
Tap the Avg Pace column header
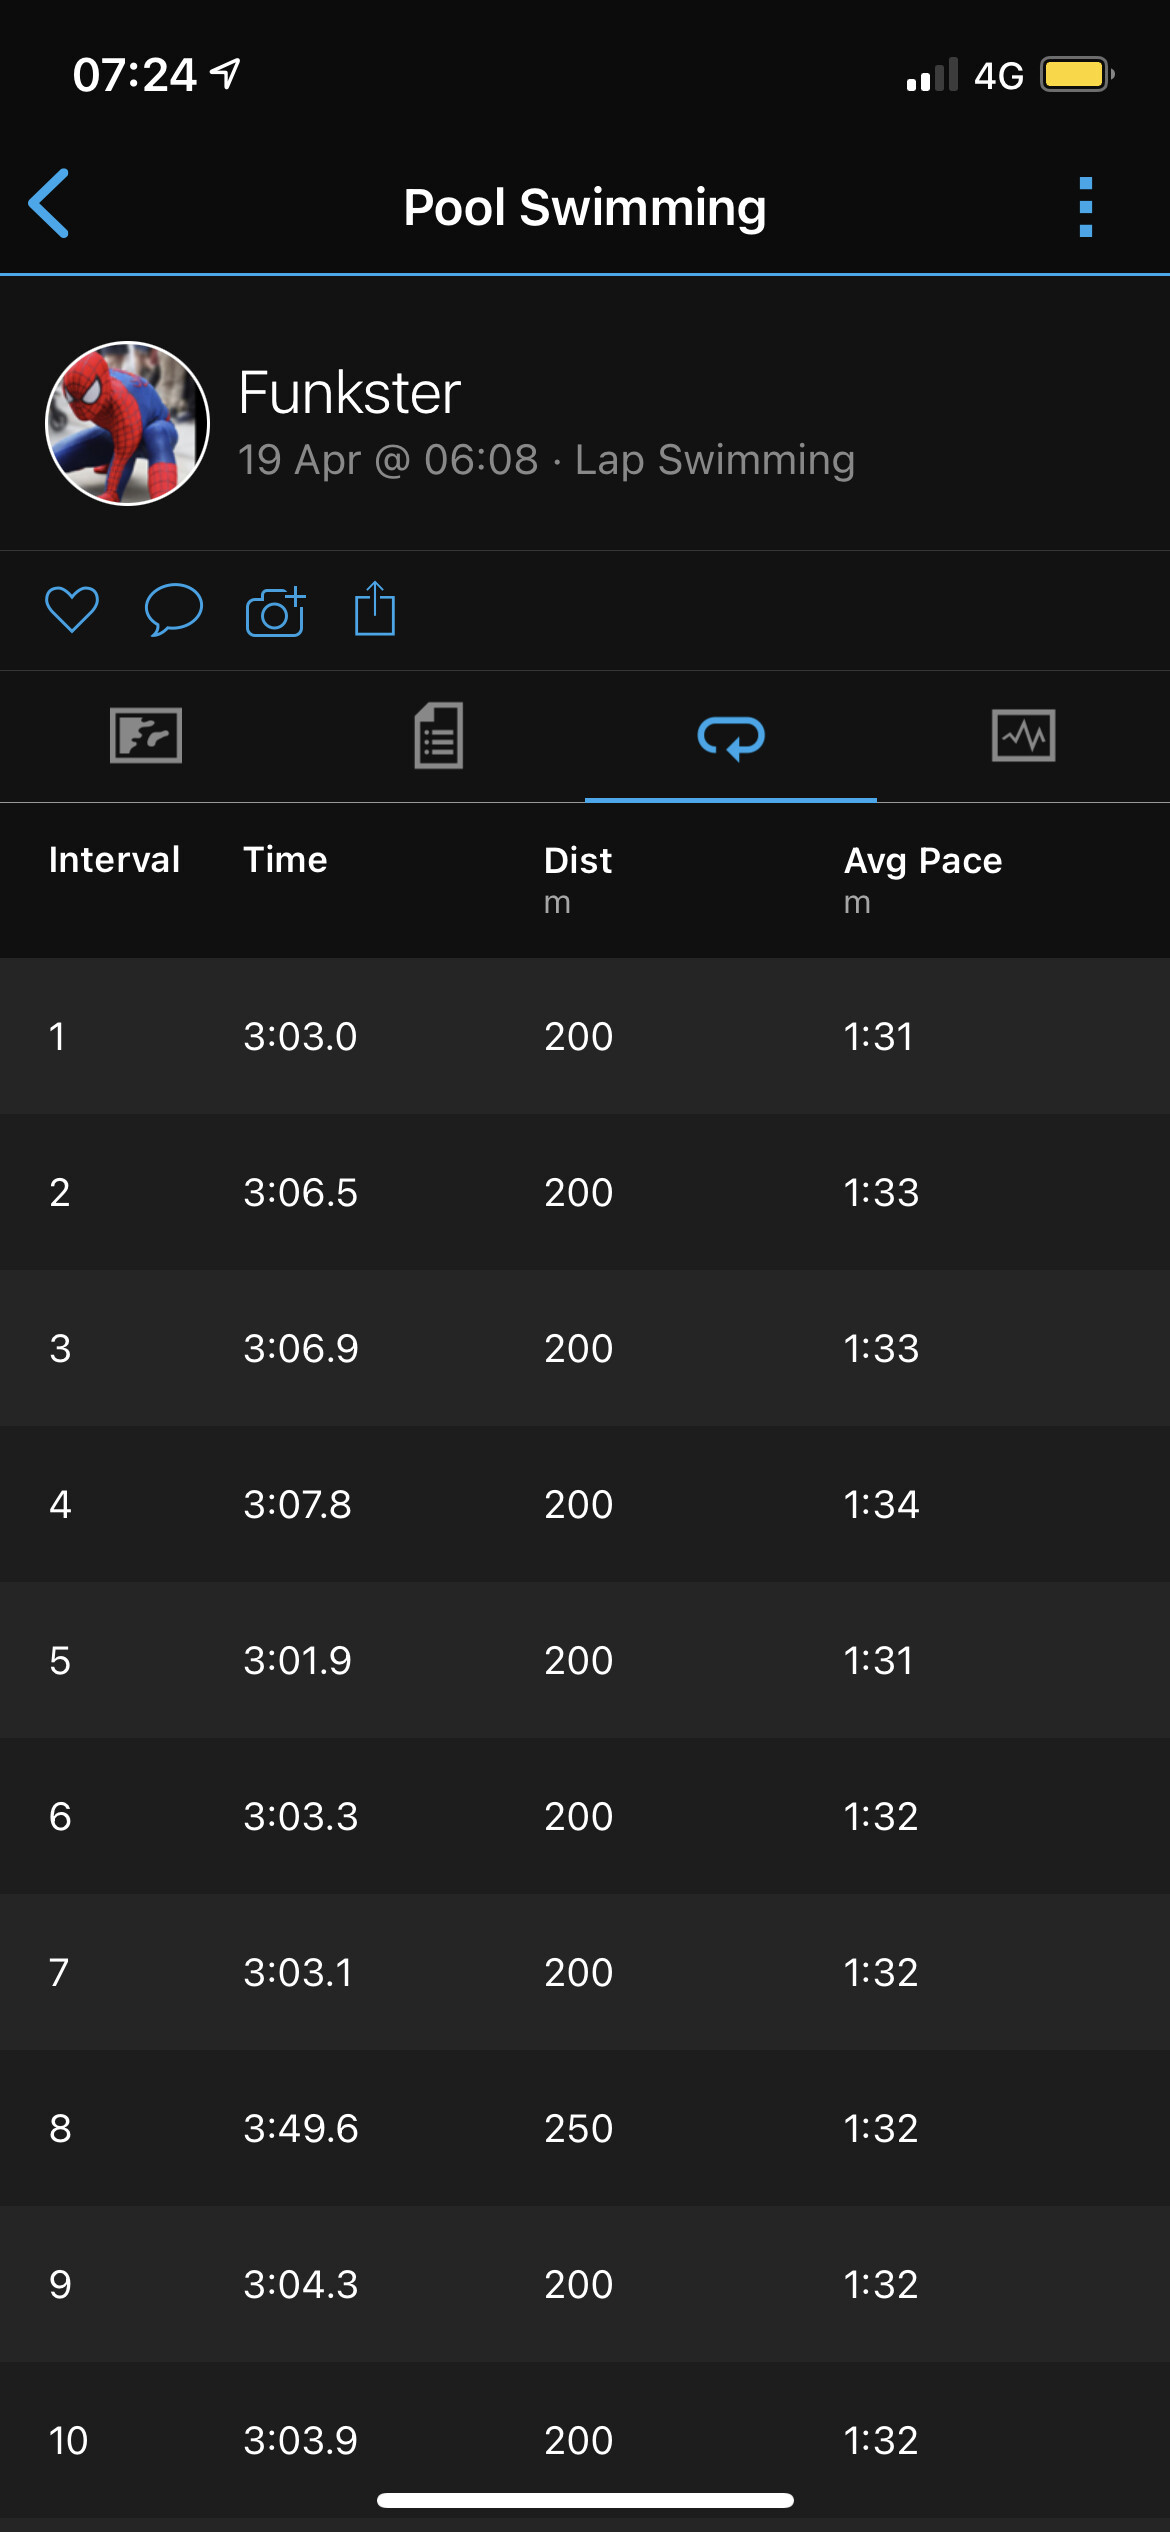pos(922,861)
